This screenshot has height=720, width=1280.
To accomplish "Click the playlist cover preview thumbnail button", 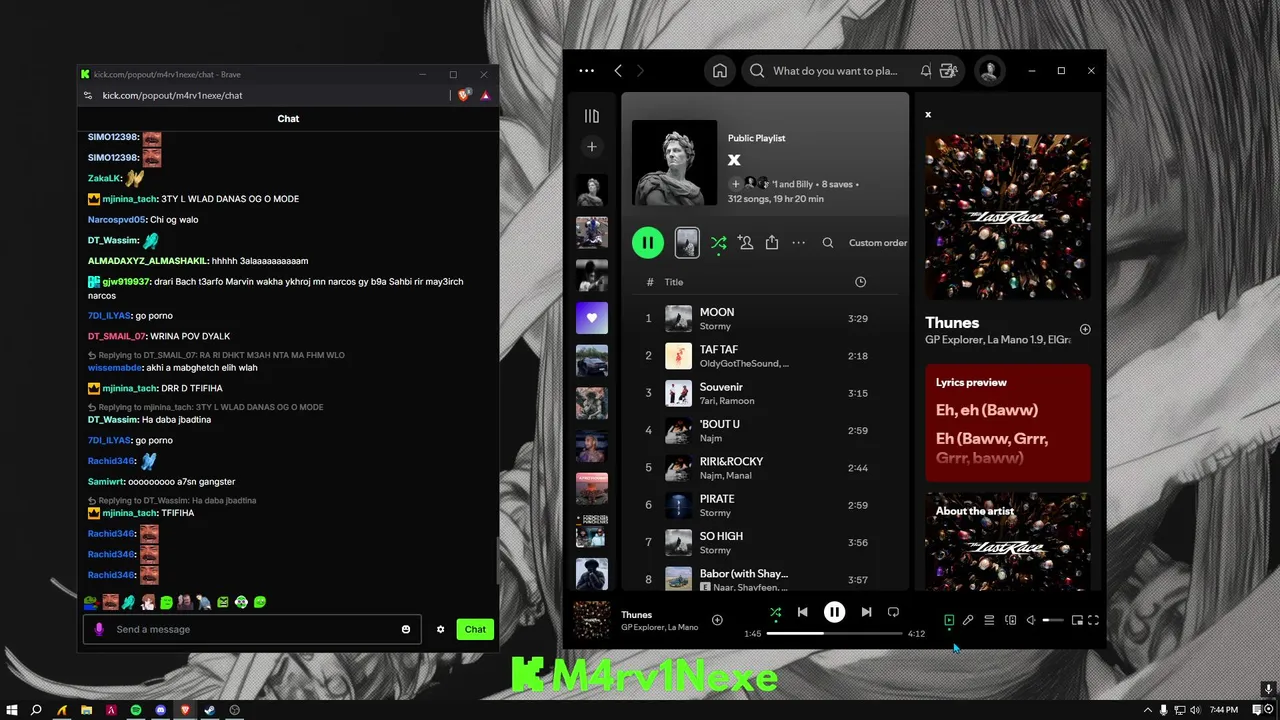I will (x=687, y=242).
